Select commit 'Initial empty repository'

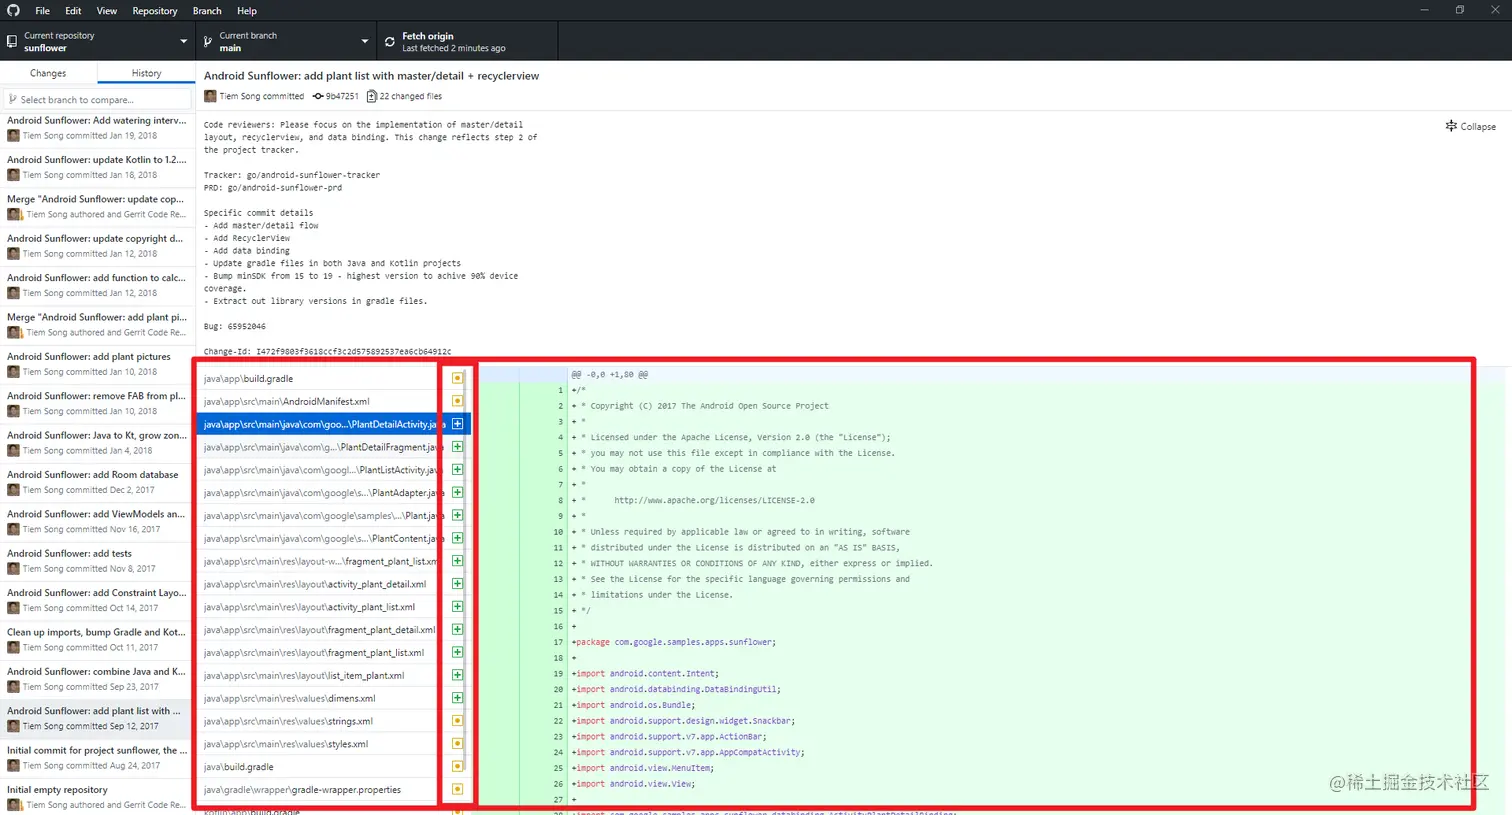tap(97, 797)
